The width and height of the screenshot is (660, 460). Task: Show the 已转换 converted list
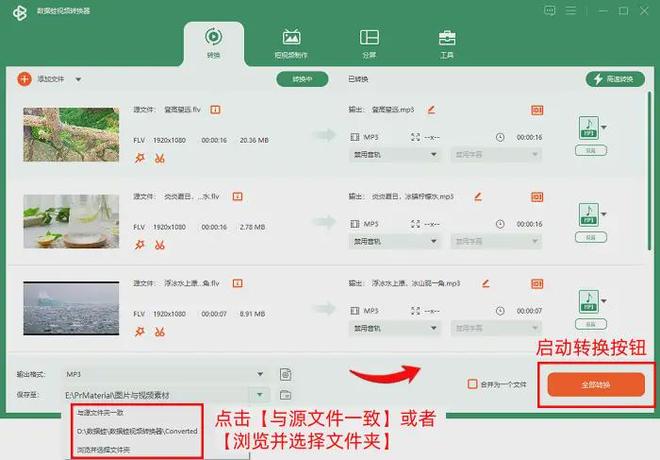pyautogui.click(x=358, y=79)
